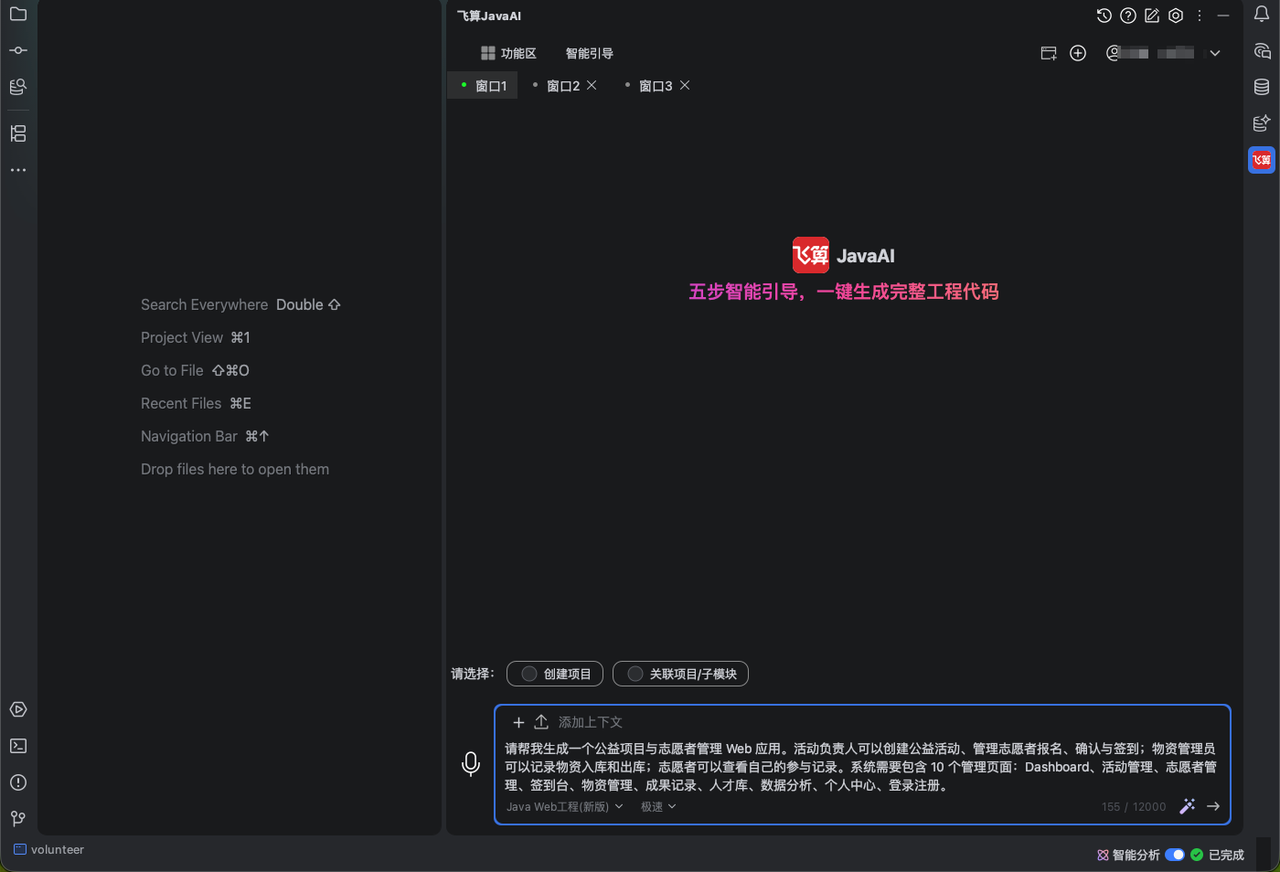
Task: Click the 智能分析 icon in the status bar
Action: [1103, 855]
